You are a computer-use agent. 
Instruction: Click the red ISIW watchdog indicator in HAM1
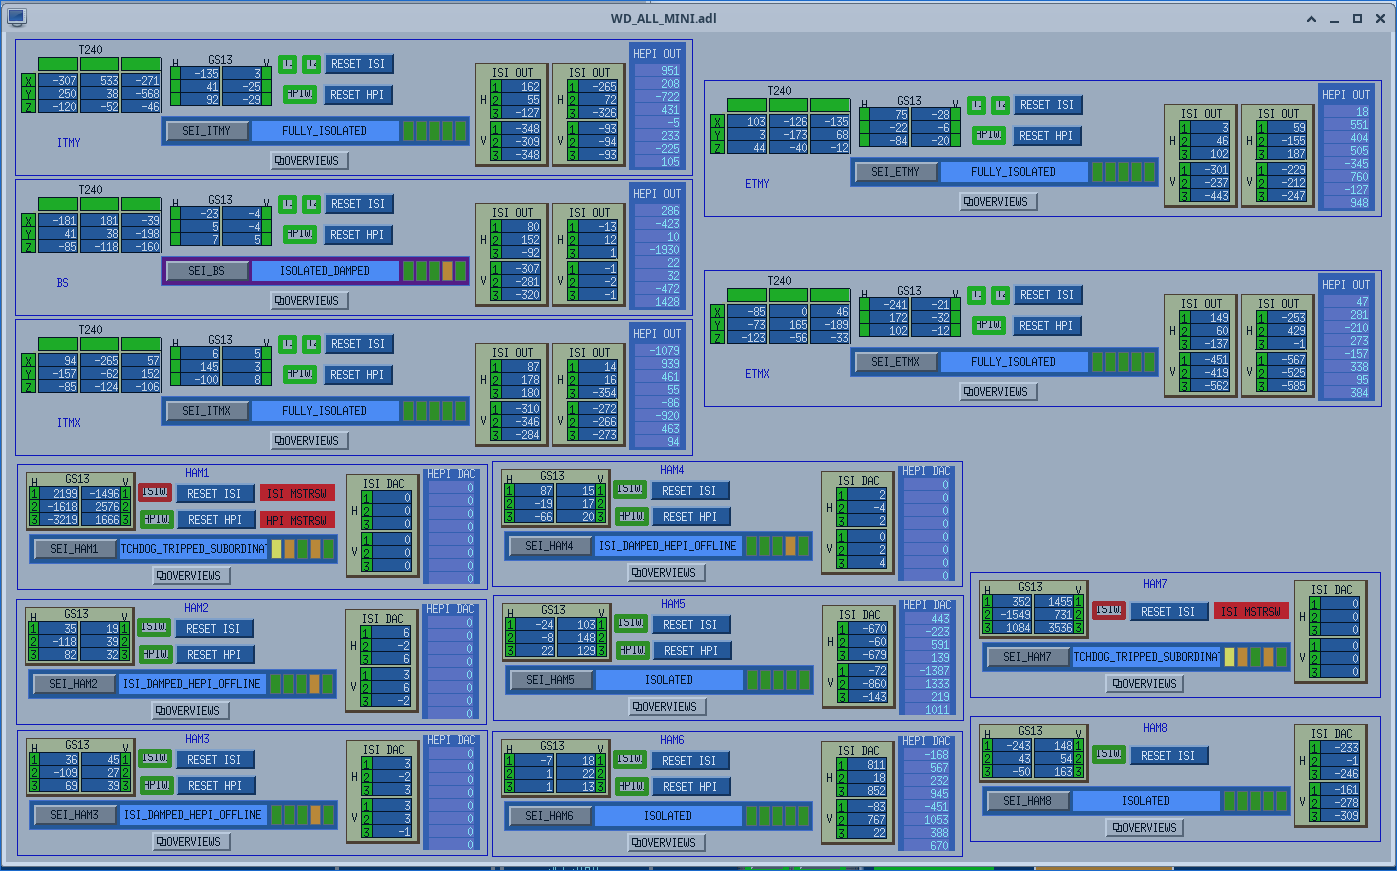pos(155,492)
